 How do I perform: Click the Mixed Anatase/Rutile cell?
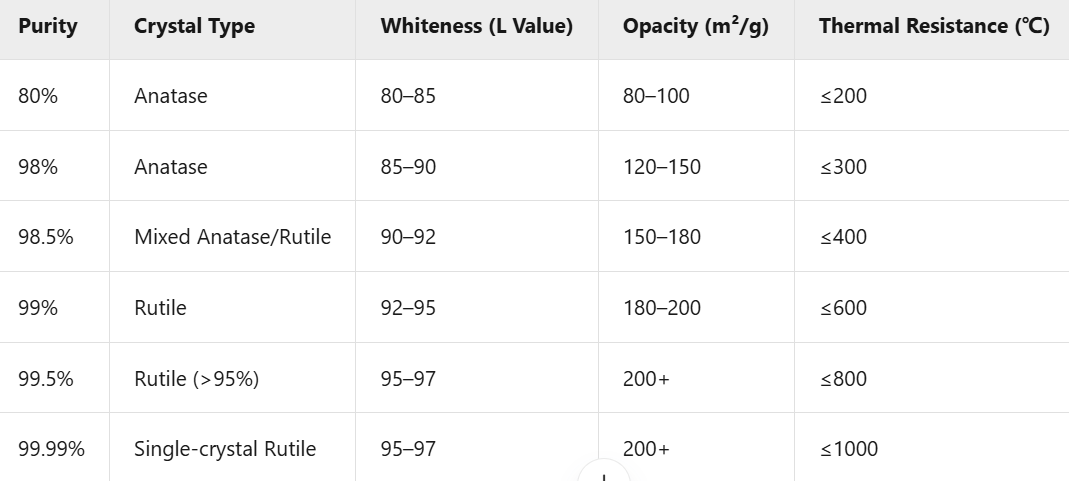(232, 237)
